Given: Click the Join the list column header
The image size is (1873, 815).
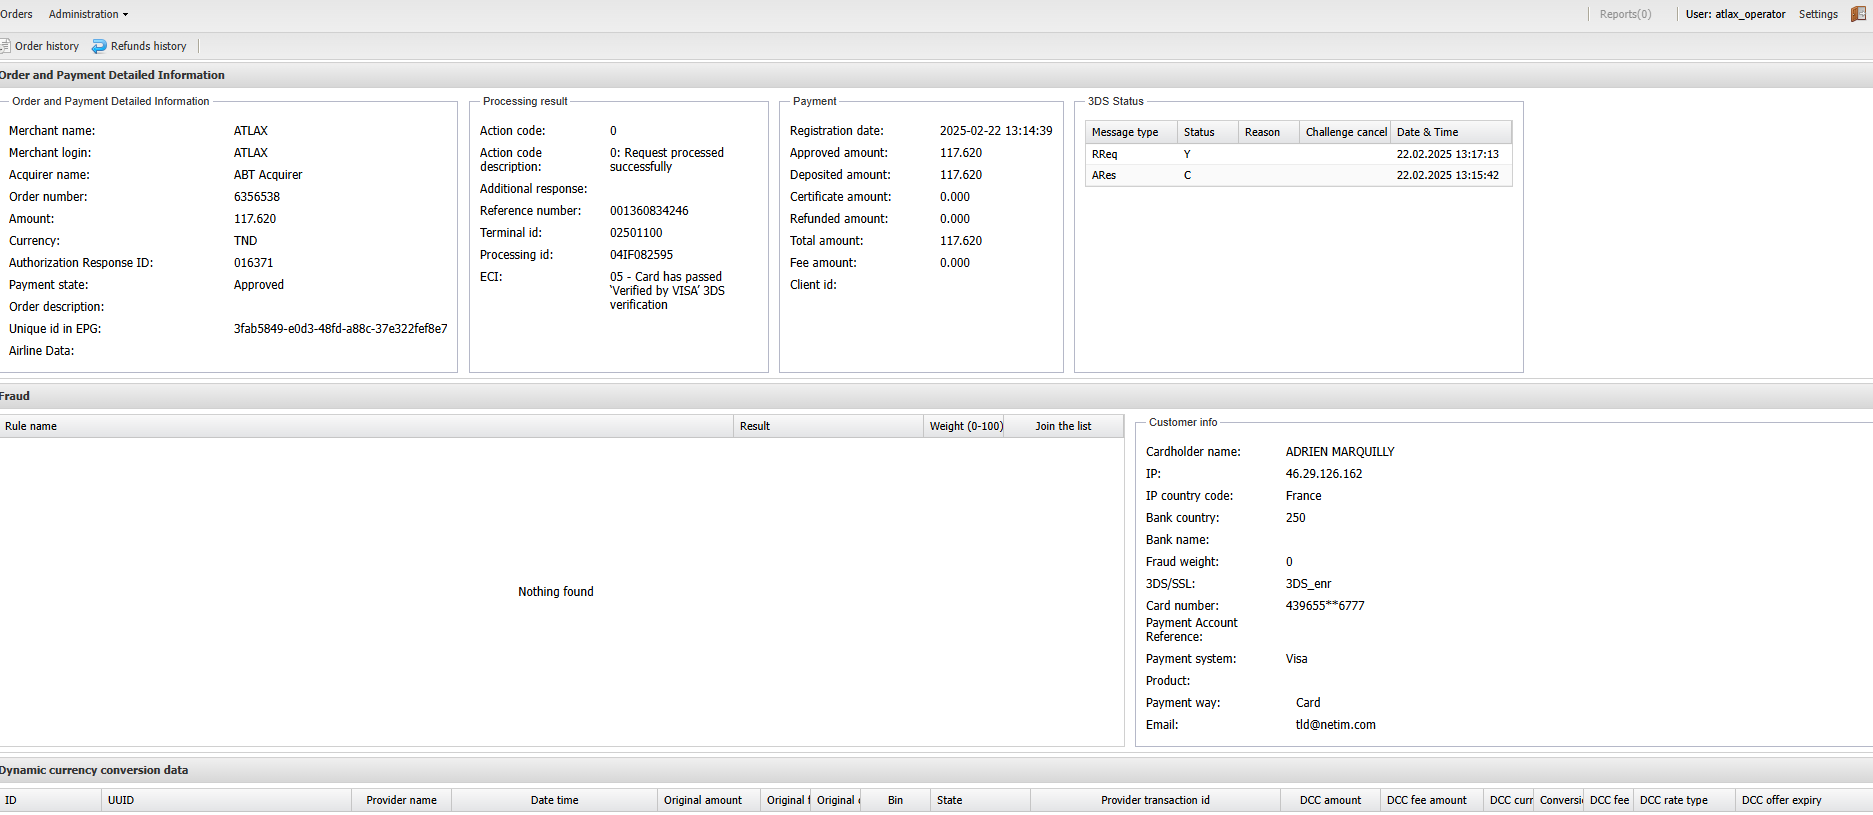Looking at the screenshot, I should point(1063,426).
